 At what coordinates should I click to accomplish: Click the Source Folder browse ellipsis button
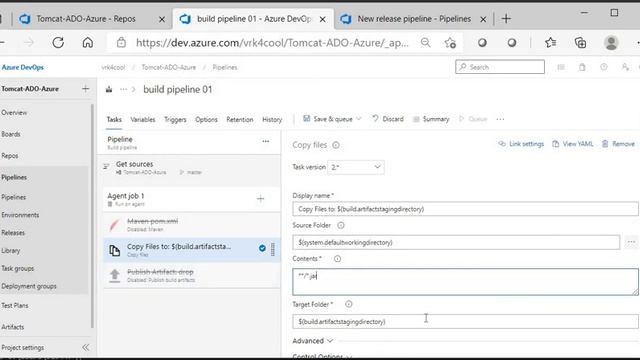point(631,242)
